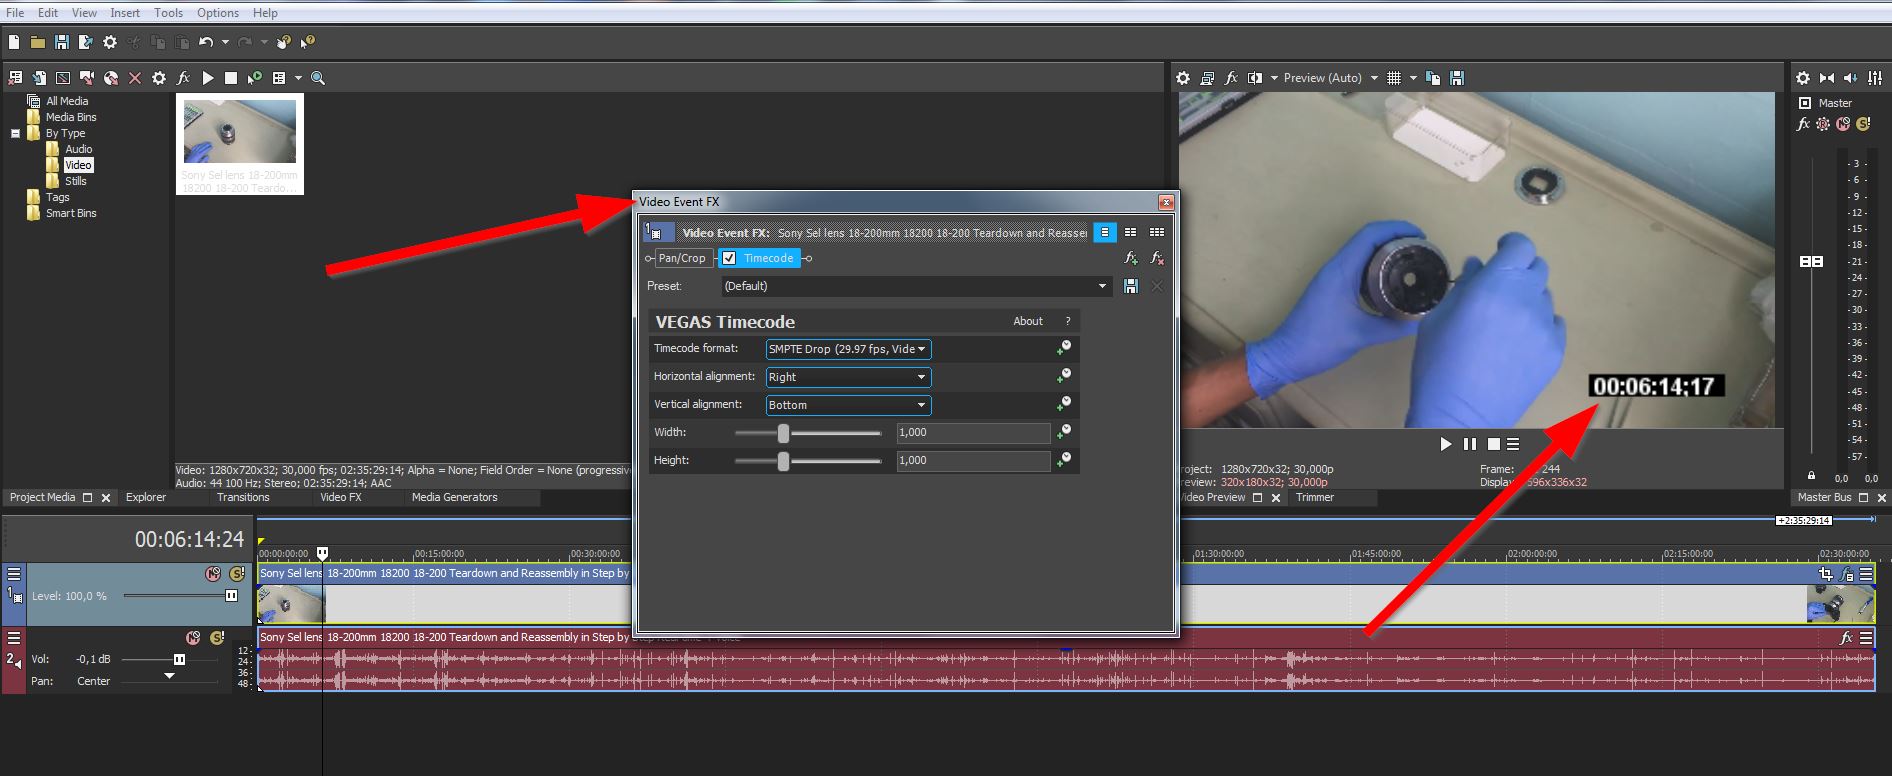This screenshot has width=1892, height=776.
Task: Click the About link in VEGAS Timecode
Action: (1028, 321)
